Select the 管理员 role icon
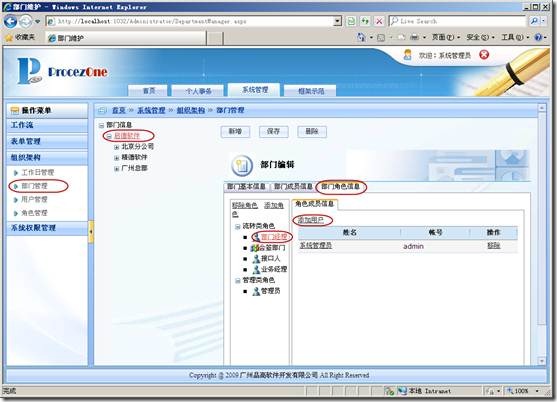 (256, 292)
